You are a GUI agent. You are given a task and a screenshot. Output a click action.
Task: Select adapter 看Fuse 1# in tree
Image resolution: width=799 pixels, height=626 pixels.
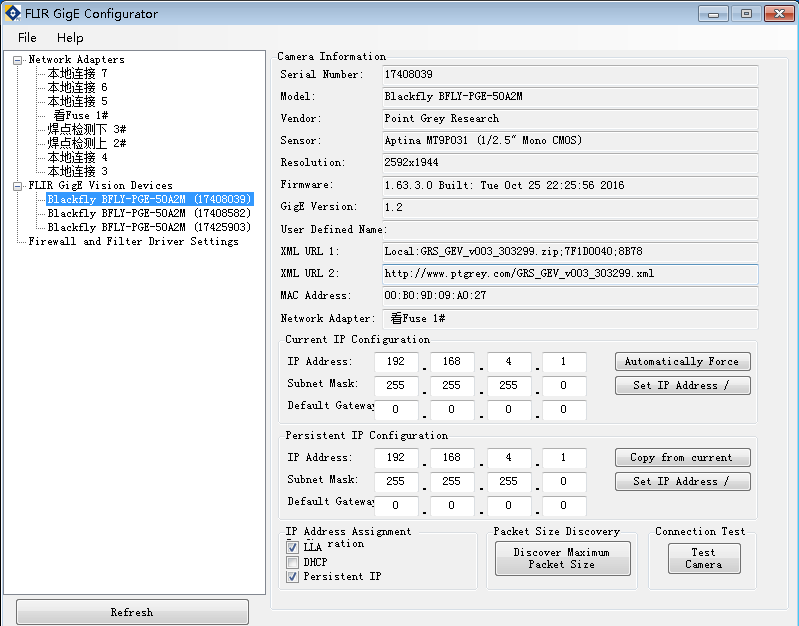coord(81,115)
